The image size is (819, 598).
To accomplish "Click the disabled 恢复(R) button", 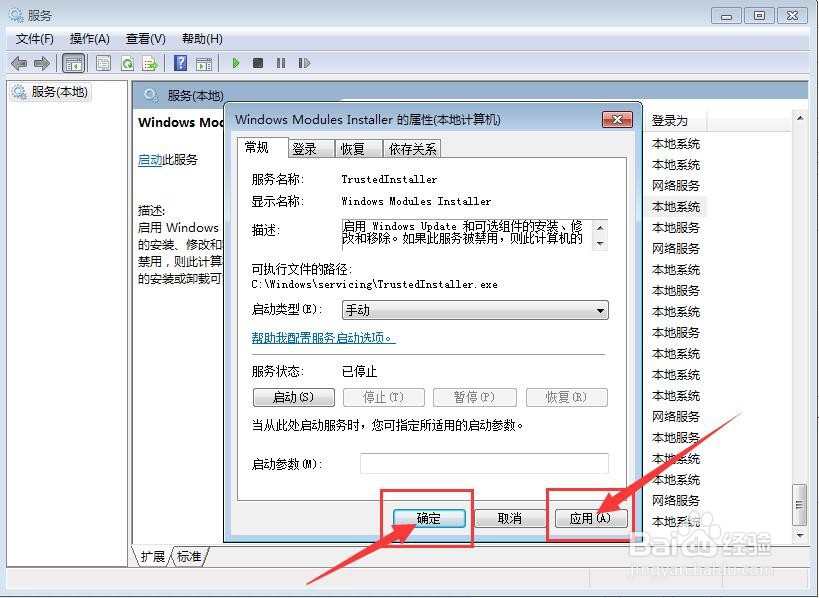I will pyautogui.click(x=566, y=397).
